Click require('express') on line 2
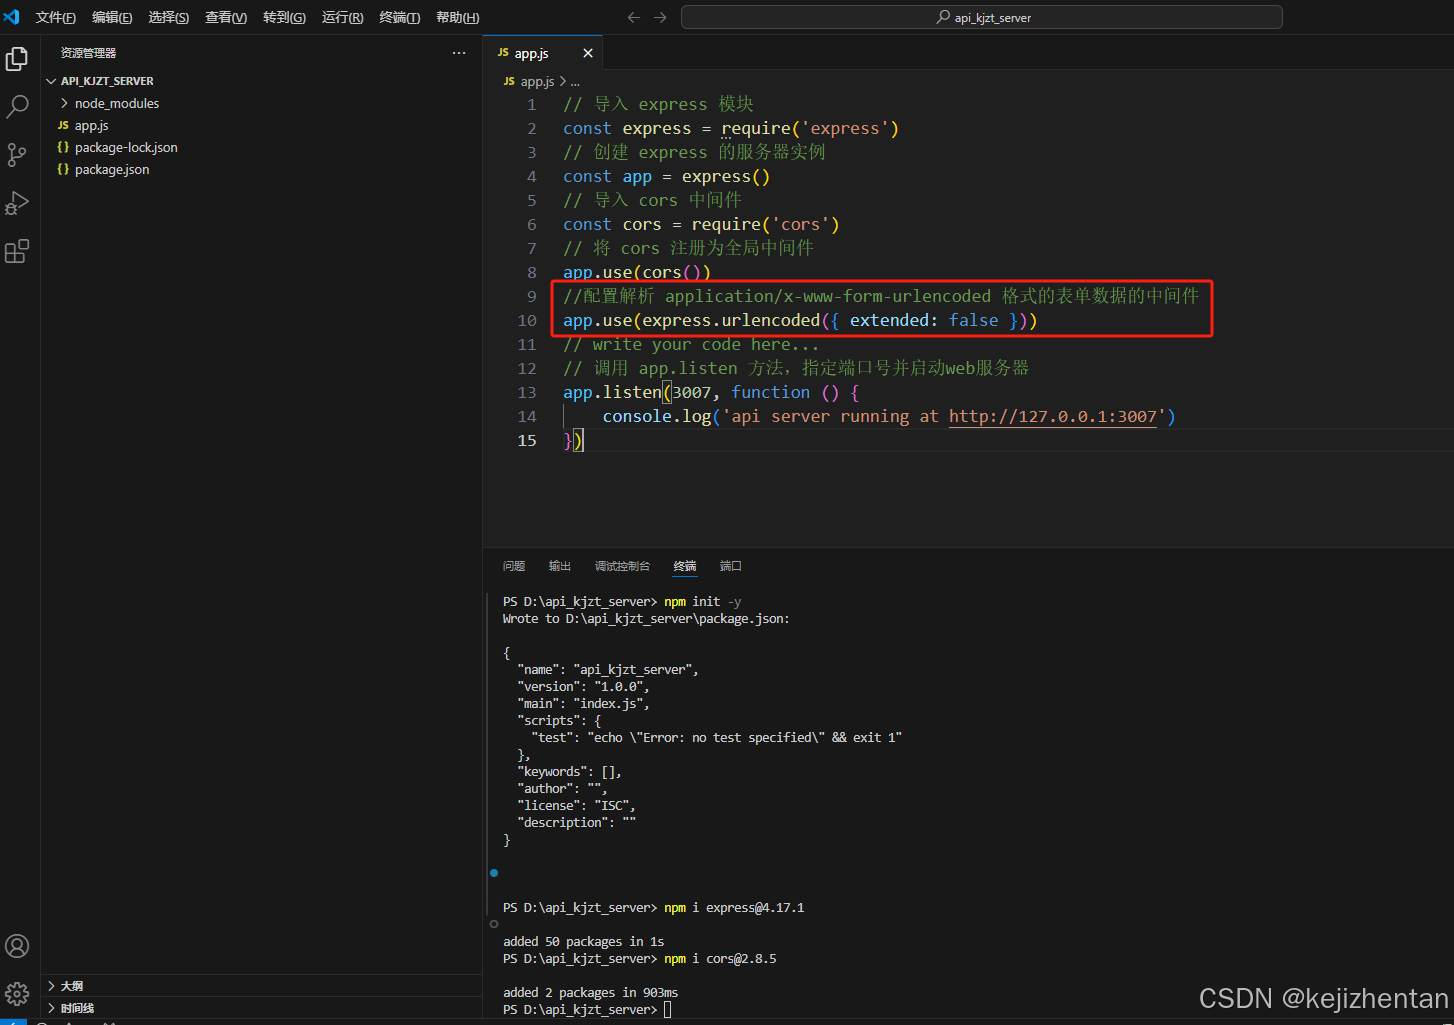The image size is (1454, 1025). (x=810, y=128)
